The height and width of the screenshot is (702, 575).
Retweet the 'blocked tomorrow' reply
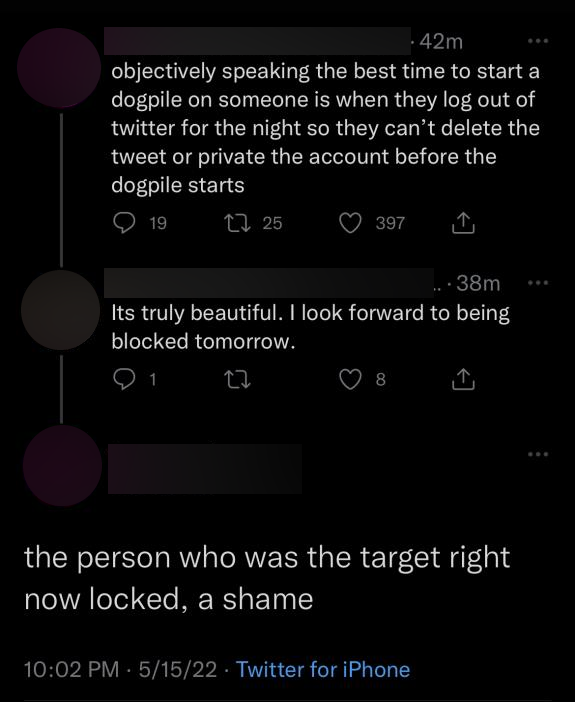[236, 380]
